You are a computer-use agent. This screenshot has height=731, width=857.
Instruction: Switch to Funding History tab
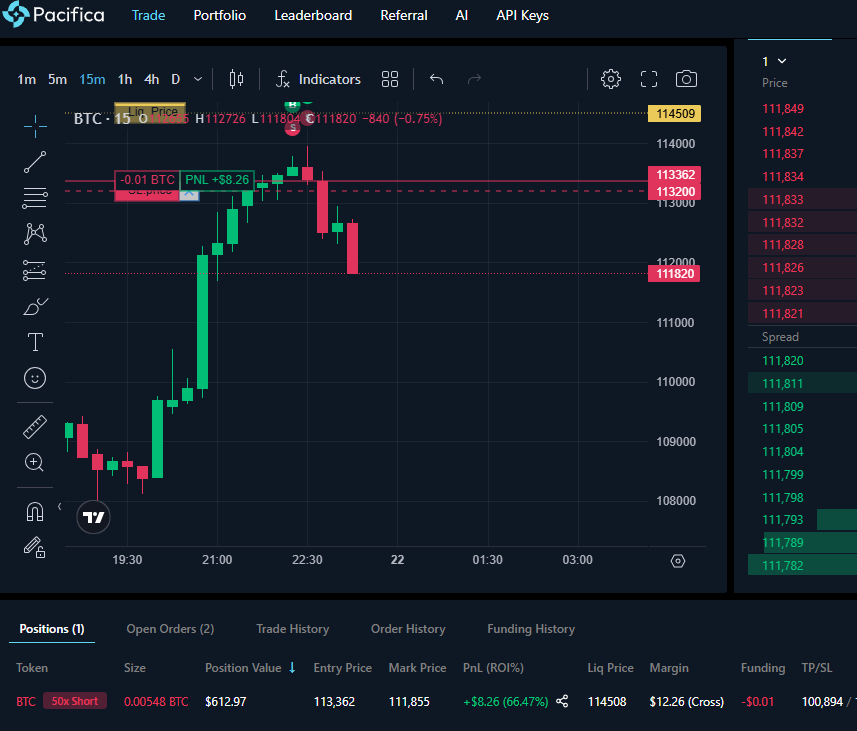[531, 629]
